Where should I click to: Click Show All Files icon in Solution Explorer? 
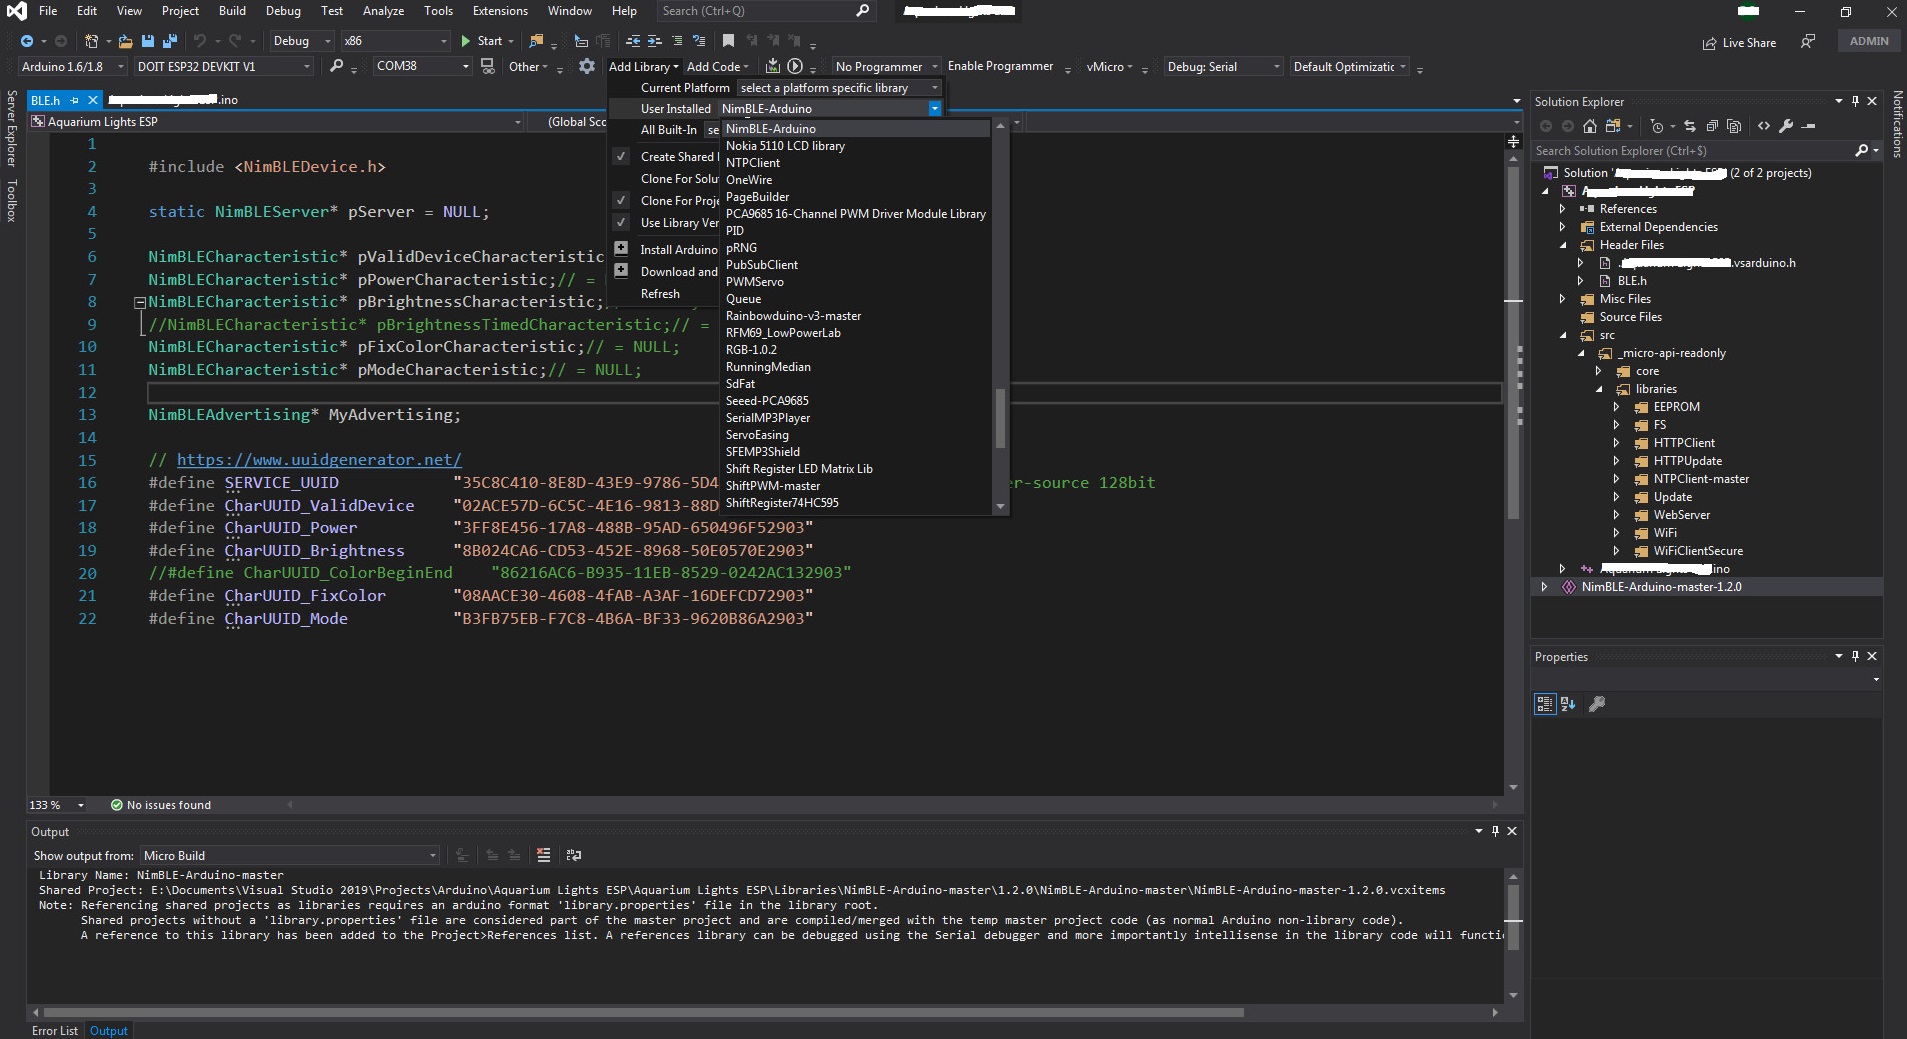1734,126
